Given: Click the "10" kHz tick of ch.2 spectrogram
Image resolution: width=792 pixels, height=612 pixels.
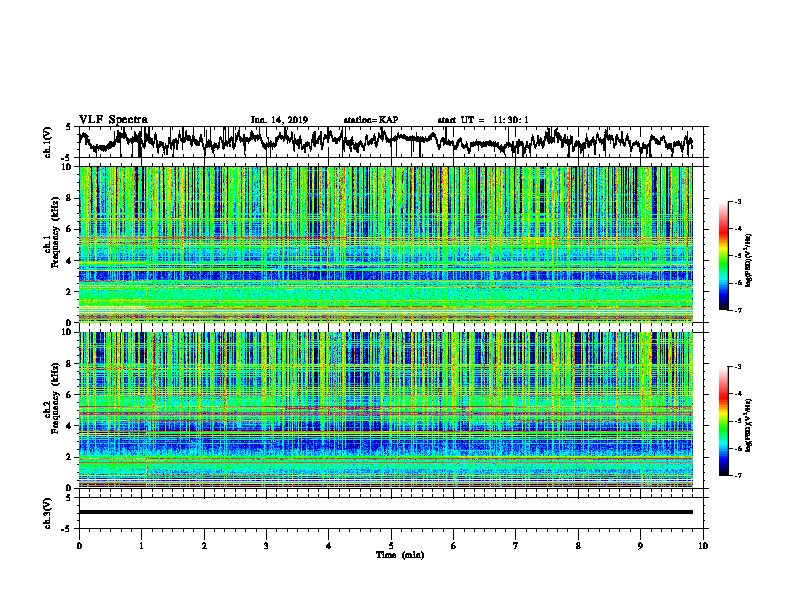Looking at the screenshot, I should coord(68,332).
